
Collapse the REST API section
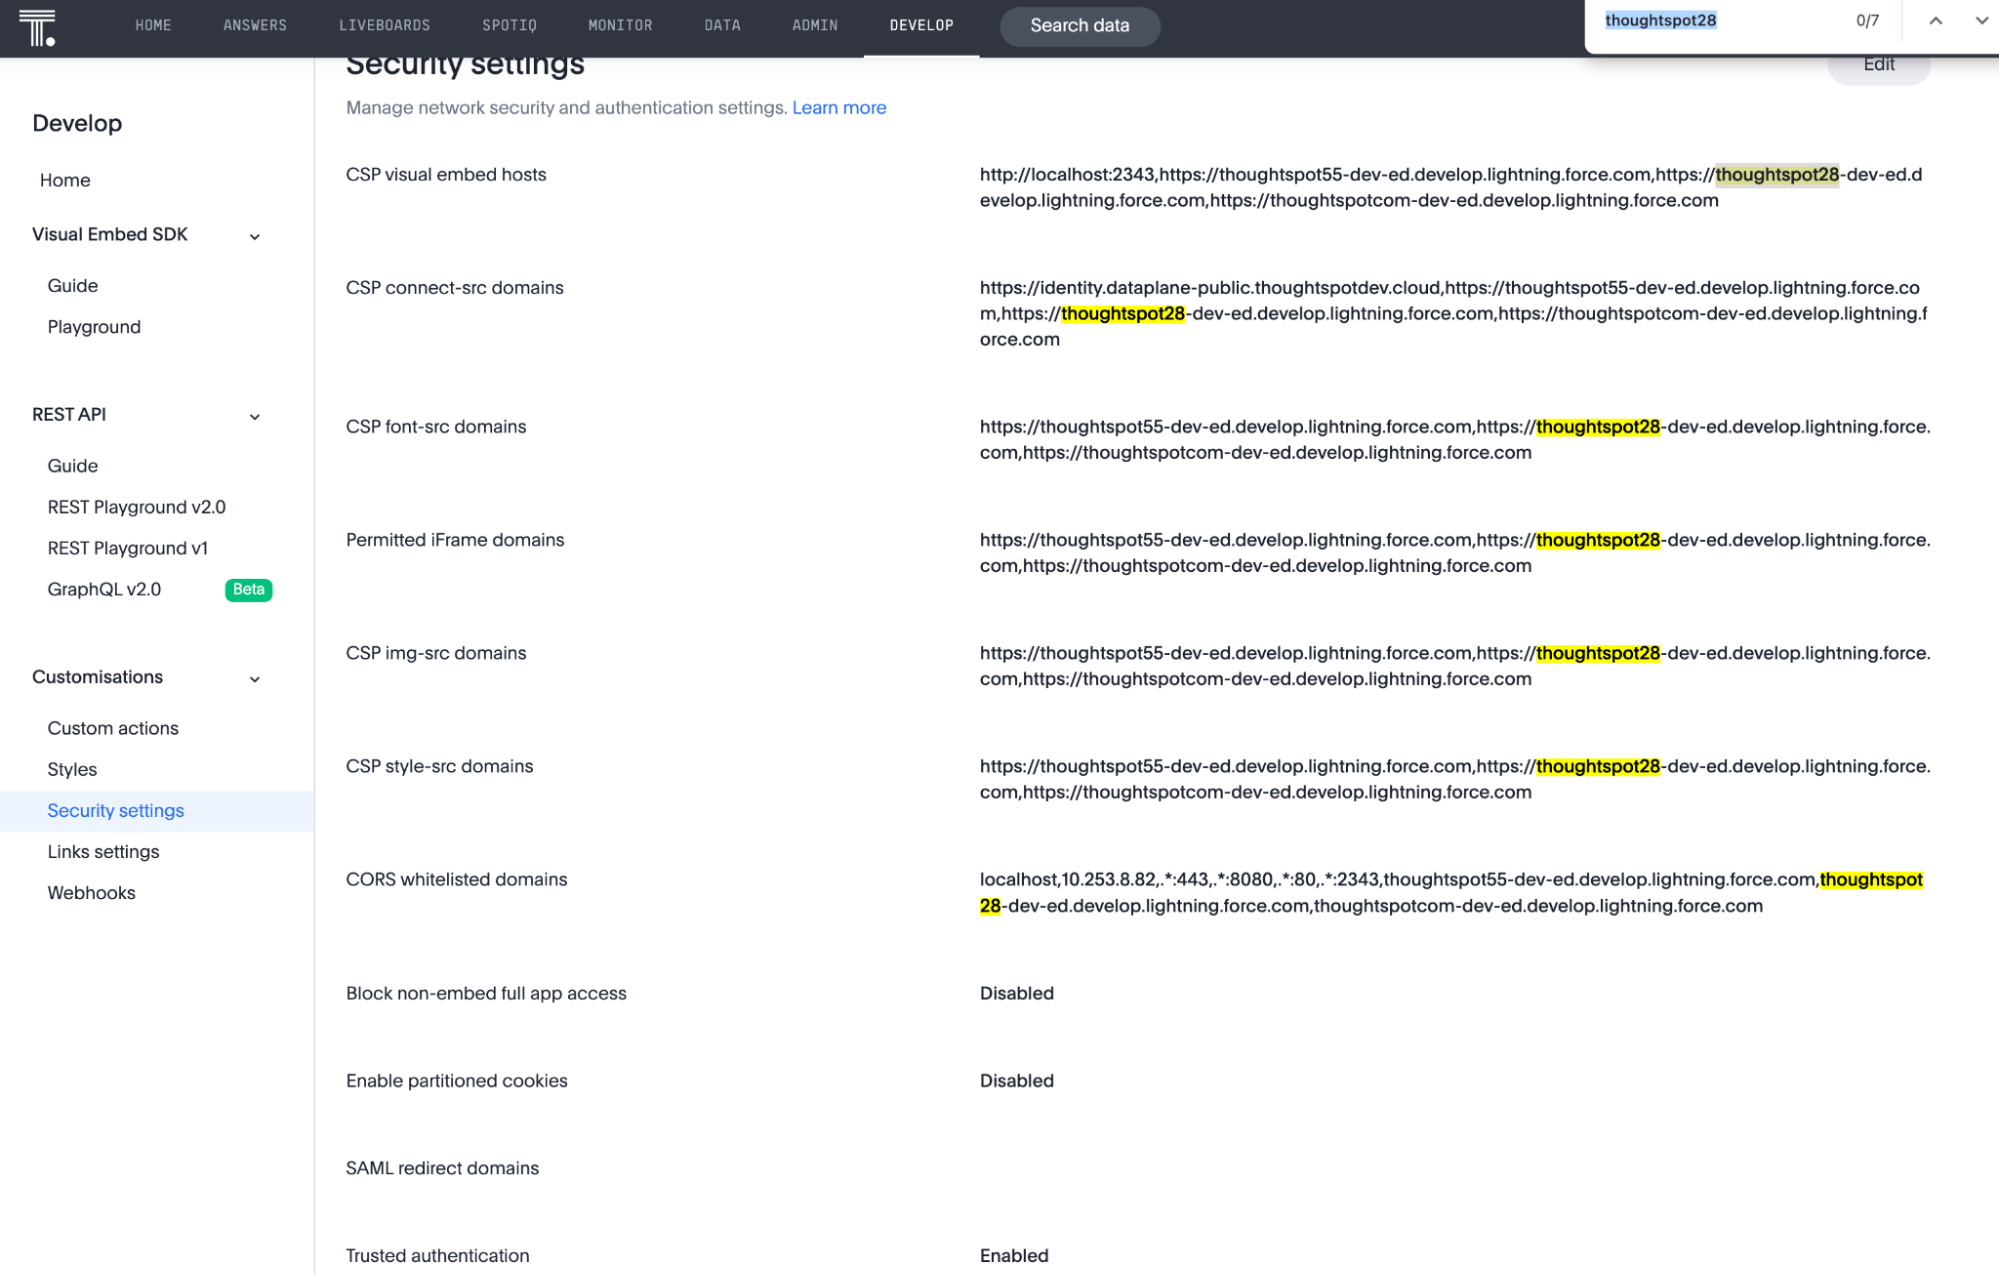(255, 416)
